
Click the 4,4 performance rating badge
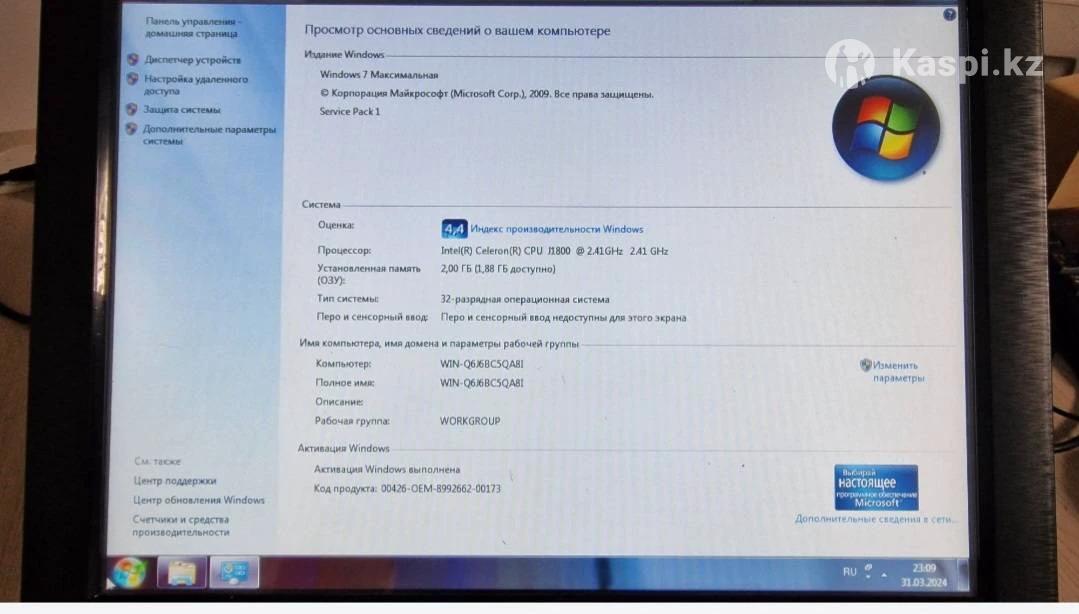tap(454, 229)
